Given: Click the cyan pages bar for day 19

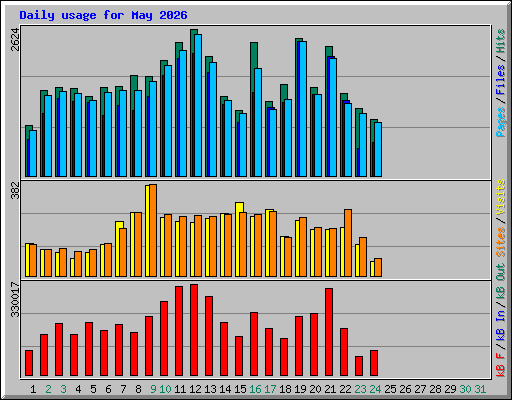Looking at the screenshot, I should pyautogui.click(x=303, y=109).
